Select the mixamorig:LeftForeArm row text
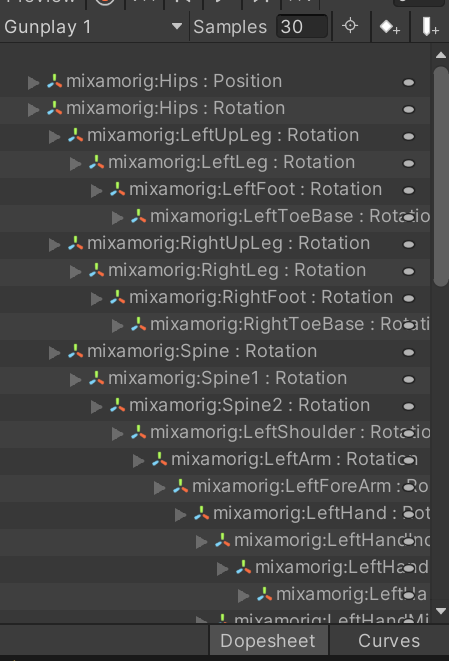Image resolution: width=449 pixels, height=661 pixels. [x=310, y=486]
